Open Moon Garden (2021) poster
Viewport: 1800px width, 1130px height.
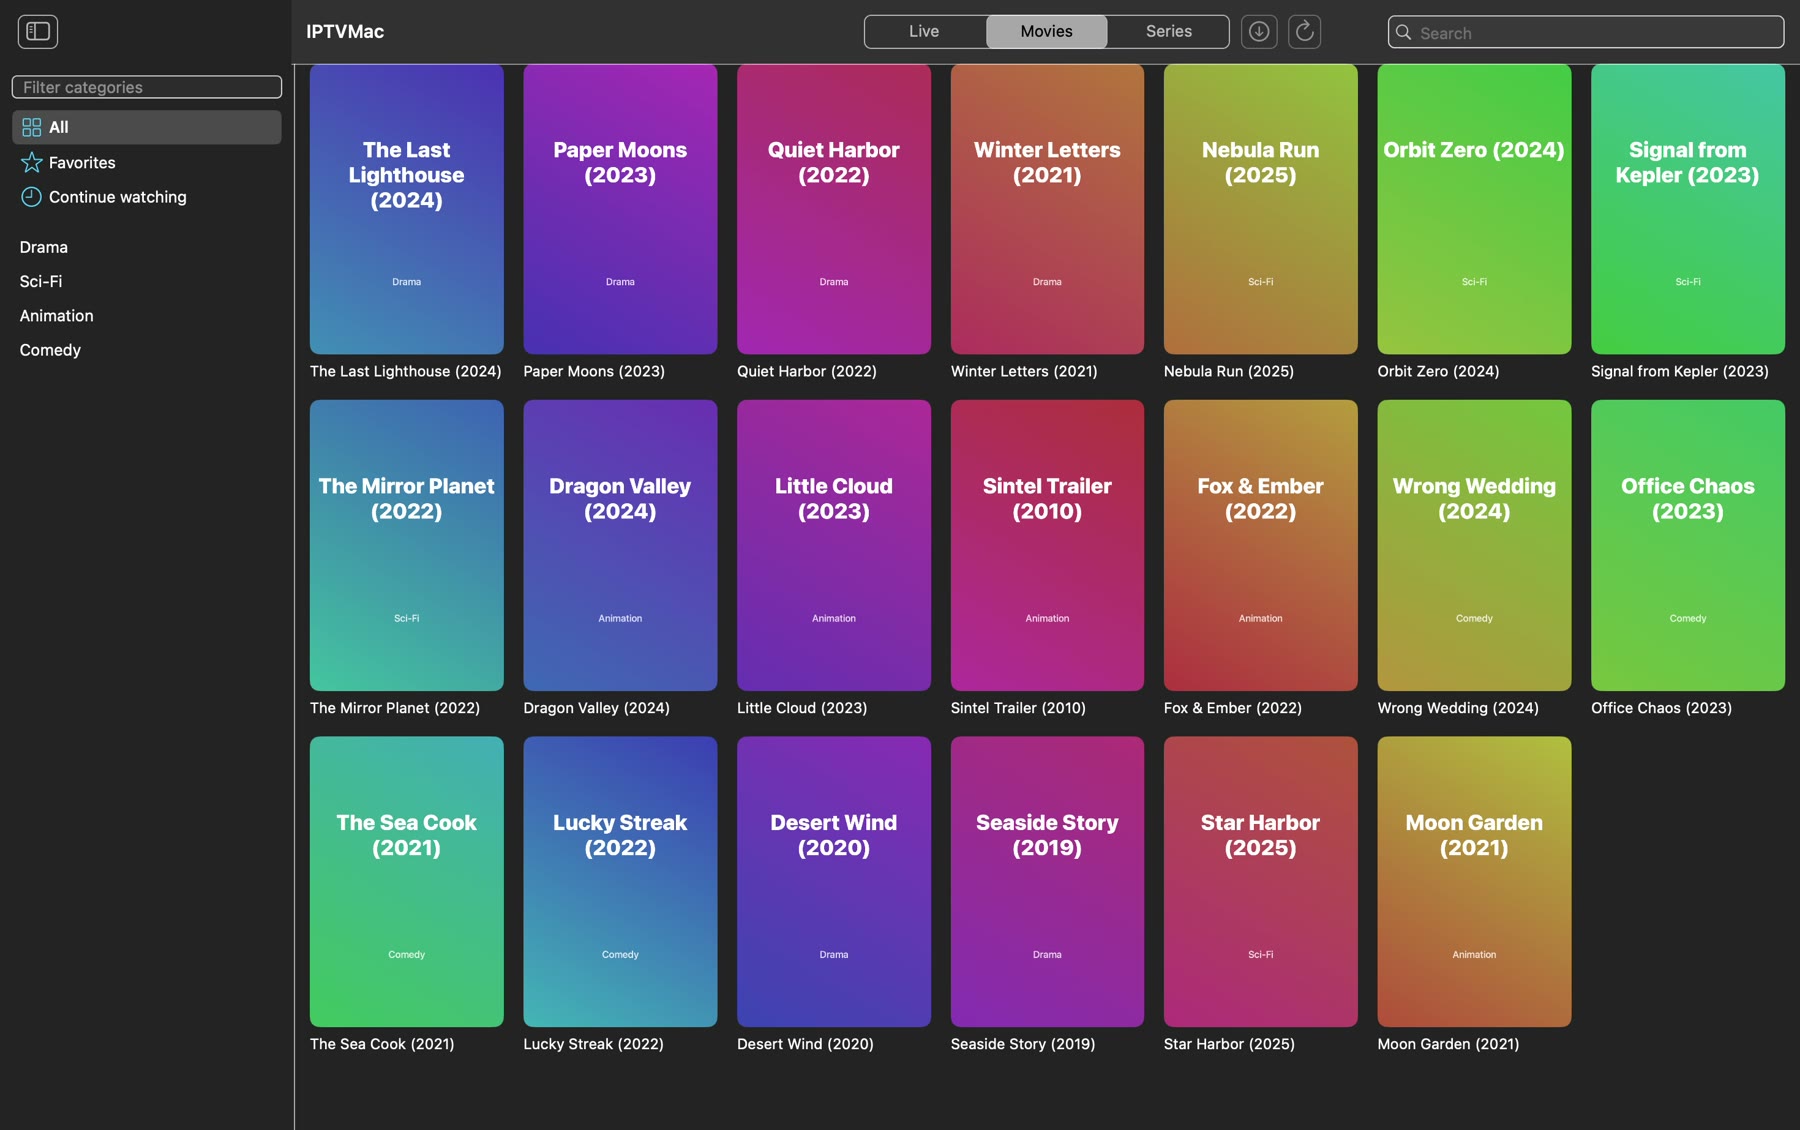pos(1474,881)
